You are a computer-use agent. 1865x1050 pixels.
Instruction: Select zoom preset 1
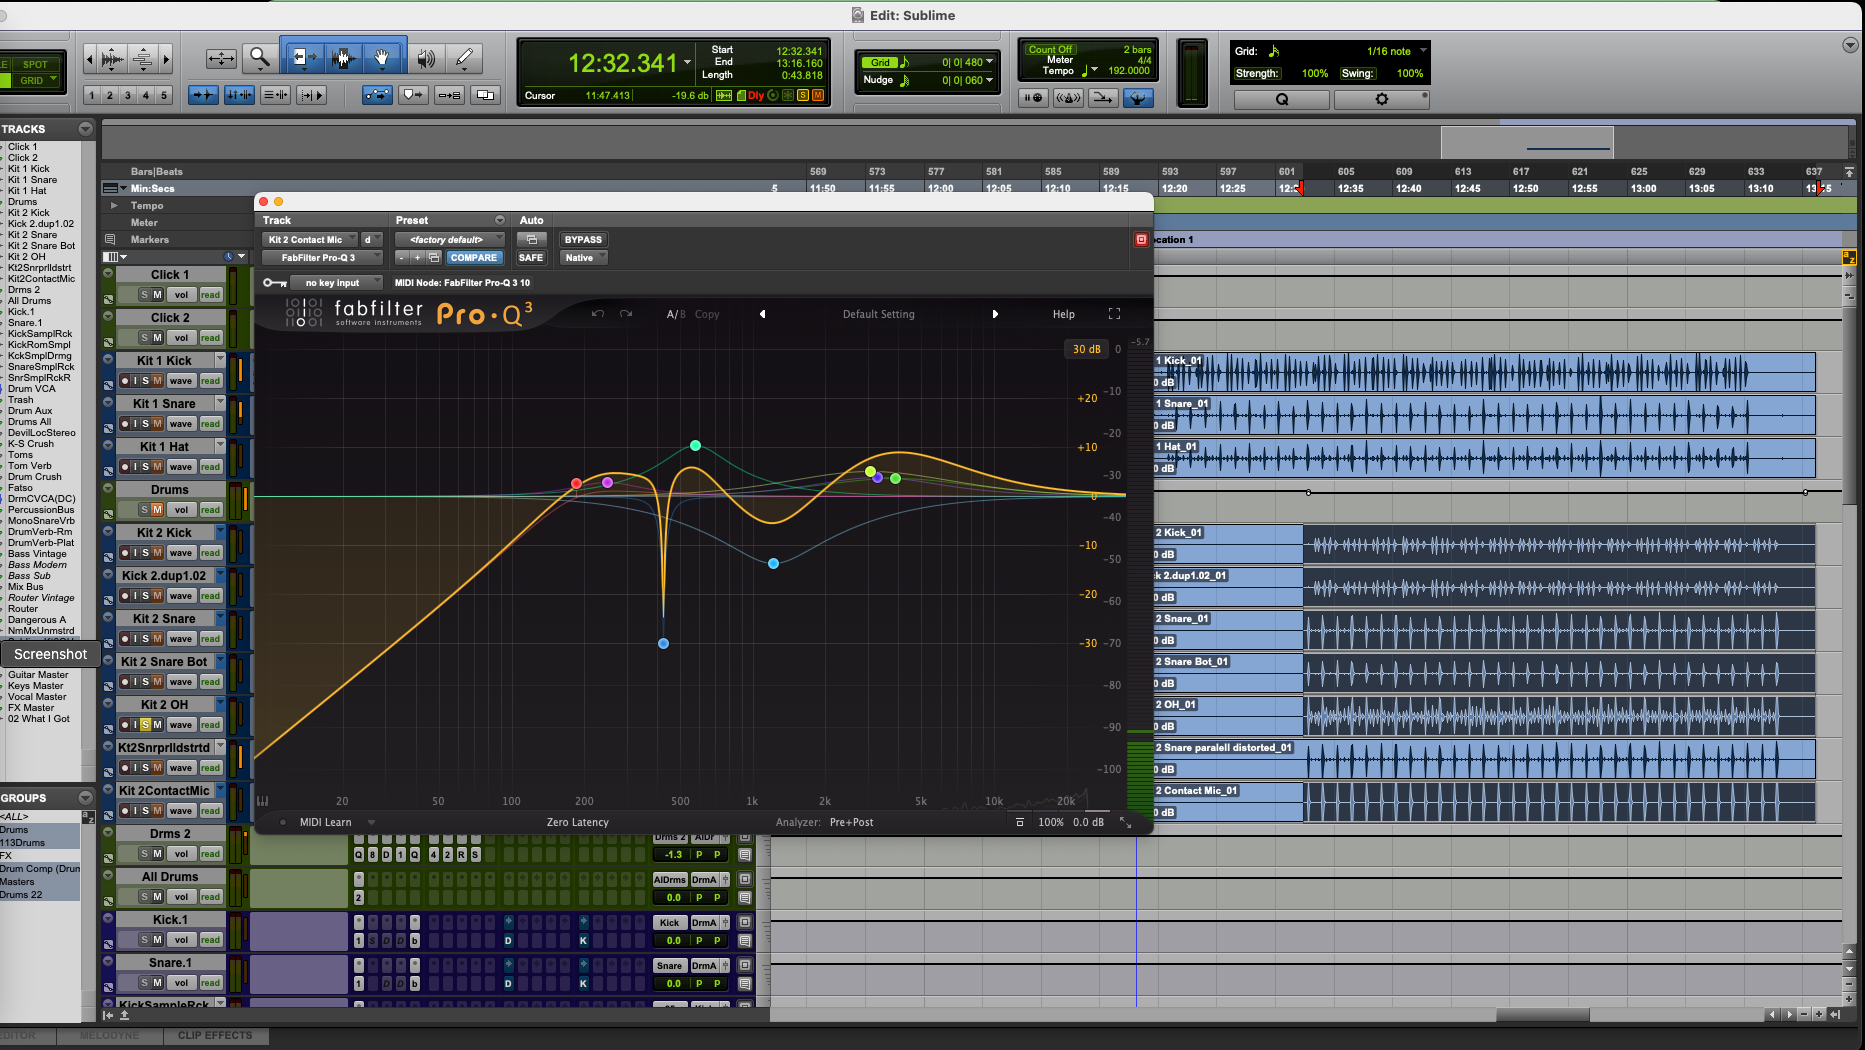(92, 95)
